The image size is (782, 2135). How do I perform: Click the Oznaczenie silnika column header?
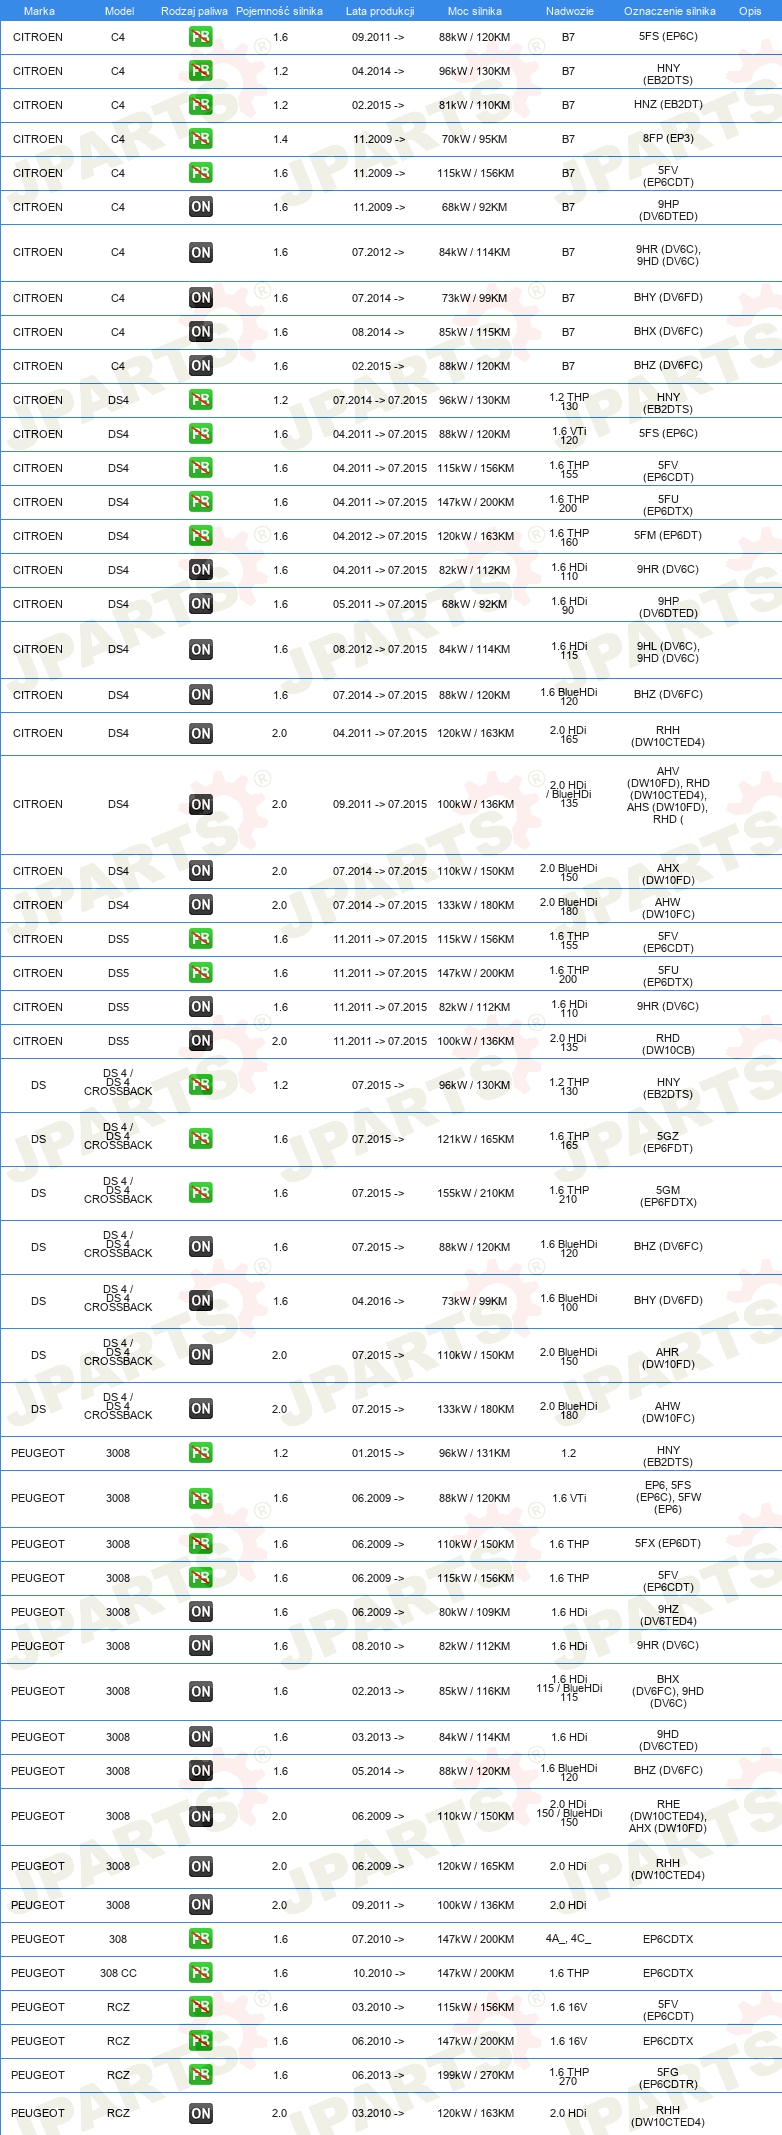point(669,11)
